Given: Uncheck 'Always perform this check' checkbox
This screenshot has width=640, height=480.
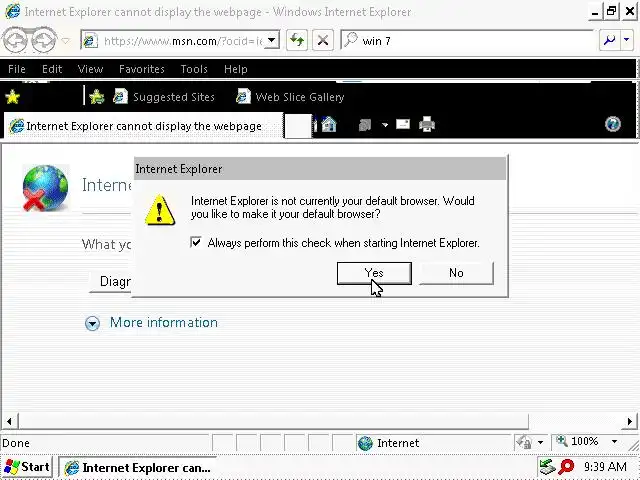Looking at the screenshot, I should (x=196, y=242).
